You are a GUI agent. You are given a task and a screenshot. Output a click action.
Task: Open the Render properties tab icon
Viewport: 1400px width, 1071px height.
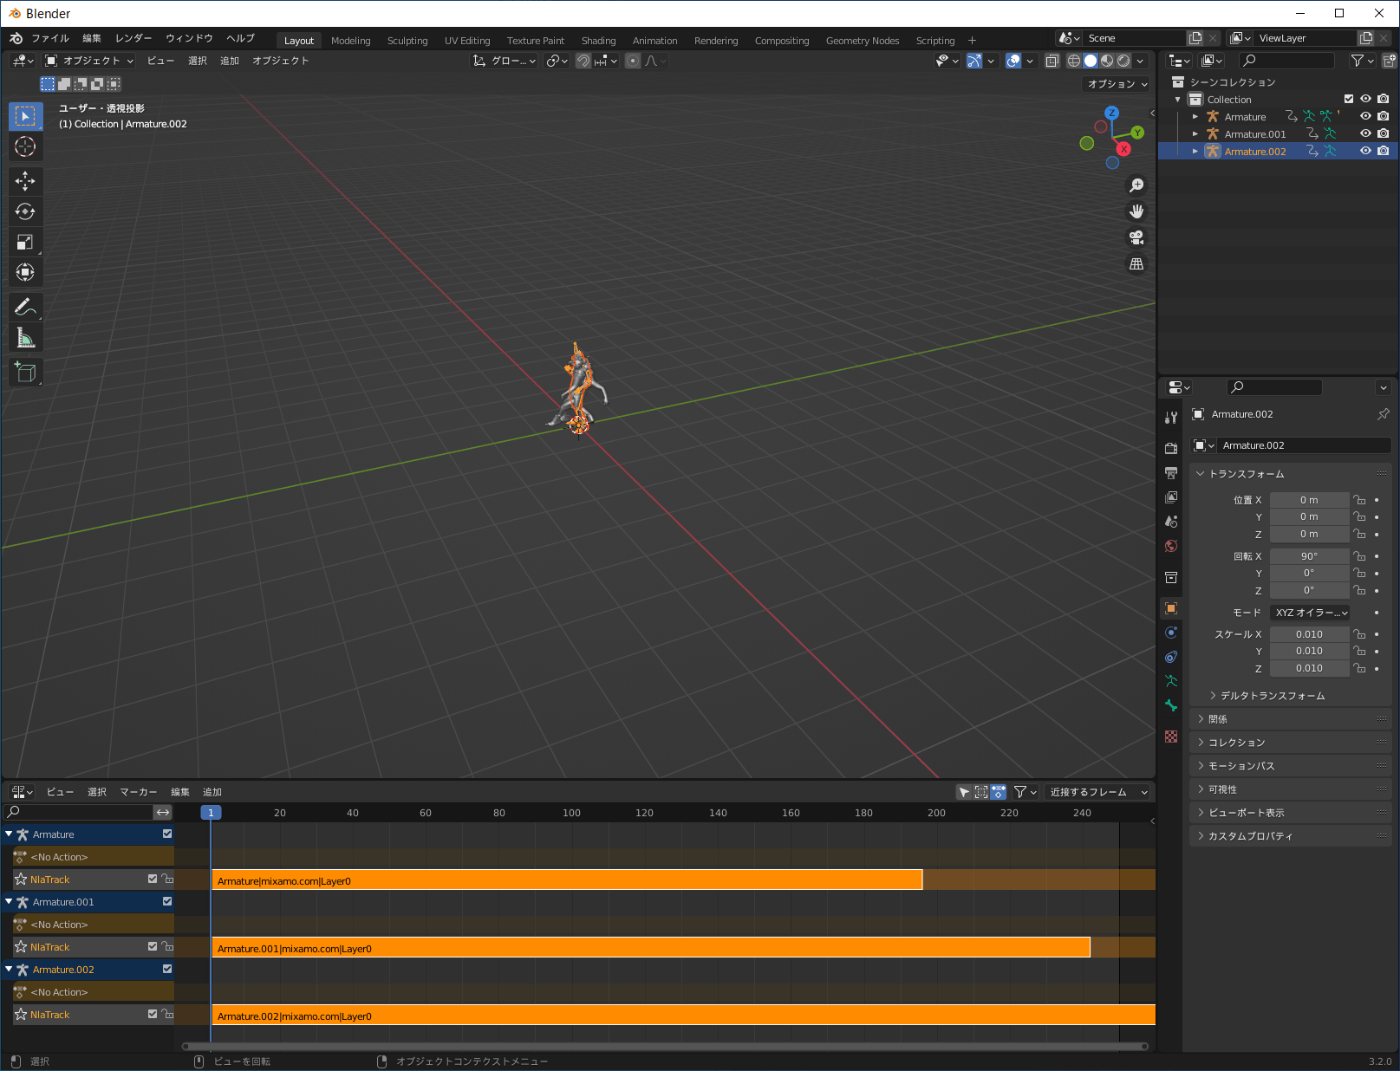pos(1171,448)
